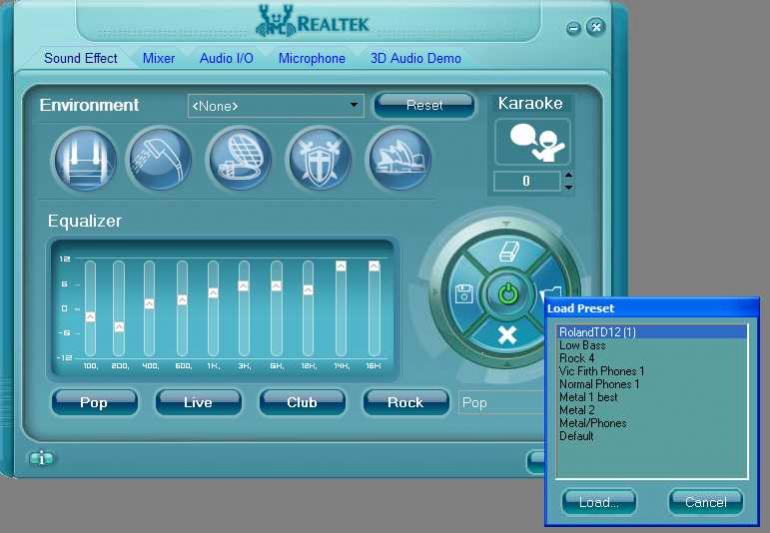The height and width of the screenshot is (533, 770).
Task: Select the Opera House environment icon
Action: coord(399,160)
